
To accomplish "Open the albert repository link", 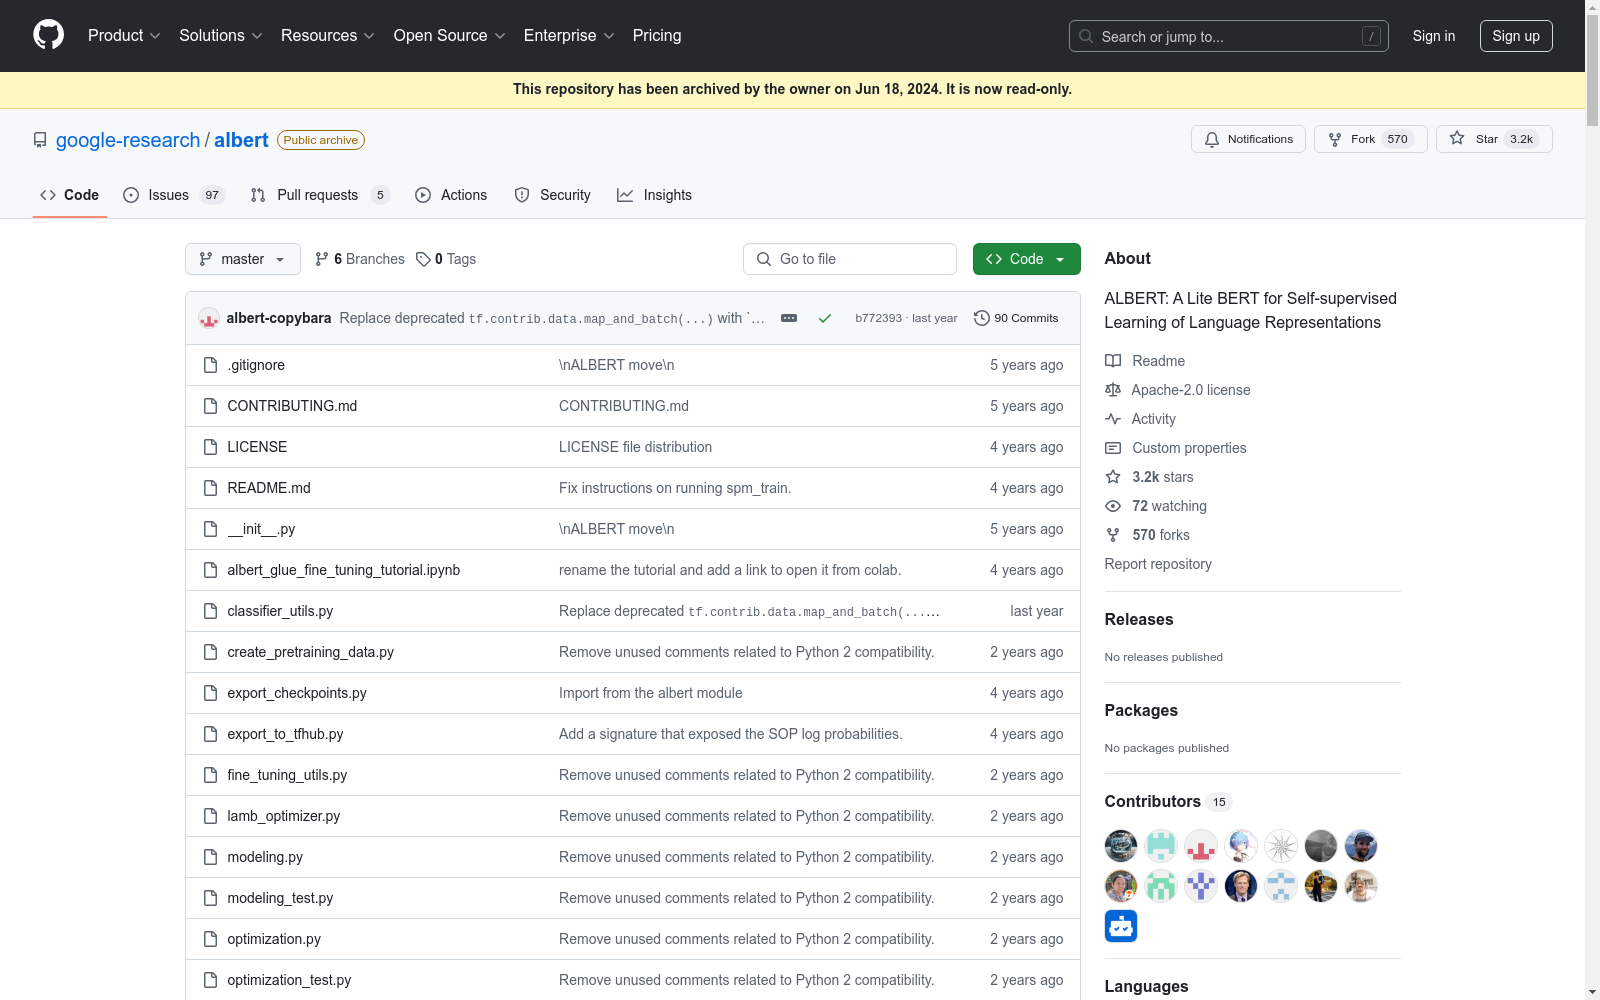I will coord(241,140).
